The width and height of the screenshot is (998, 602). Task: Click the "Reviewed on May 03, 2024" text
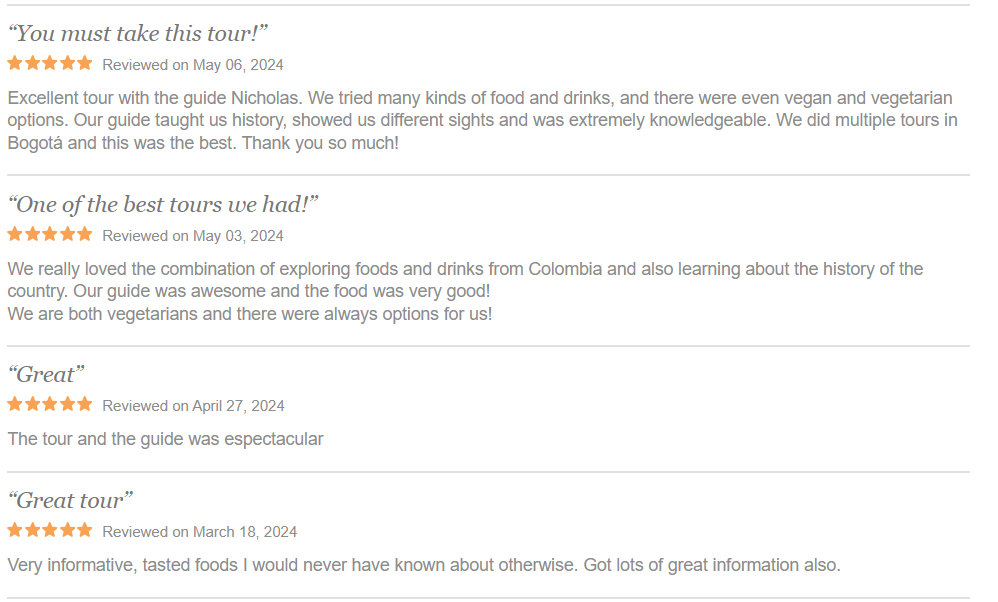pos(193,236)
